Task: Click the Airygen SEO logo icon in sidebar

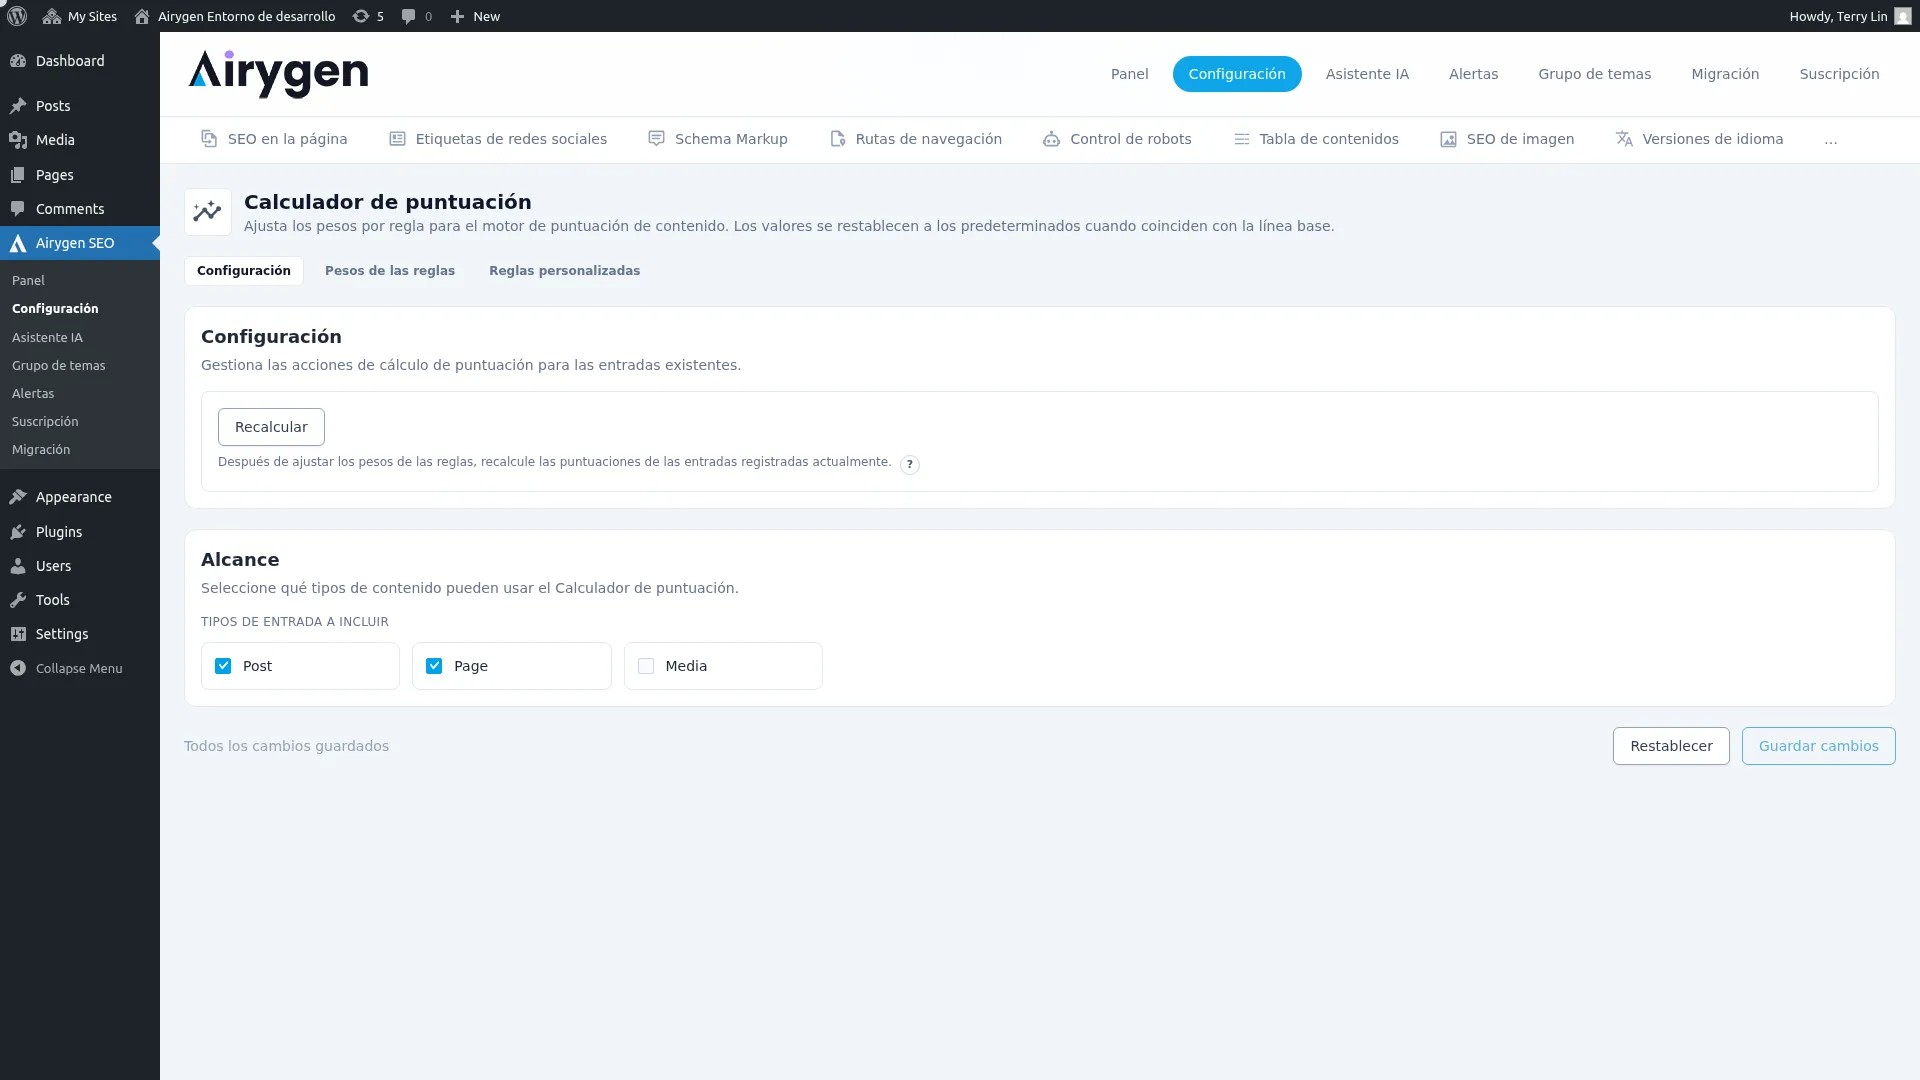Action: (18, 243)
